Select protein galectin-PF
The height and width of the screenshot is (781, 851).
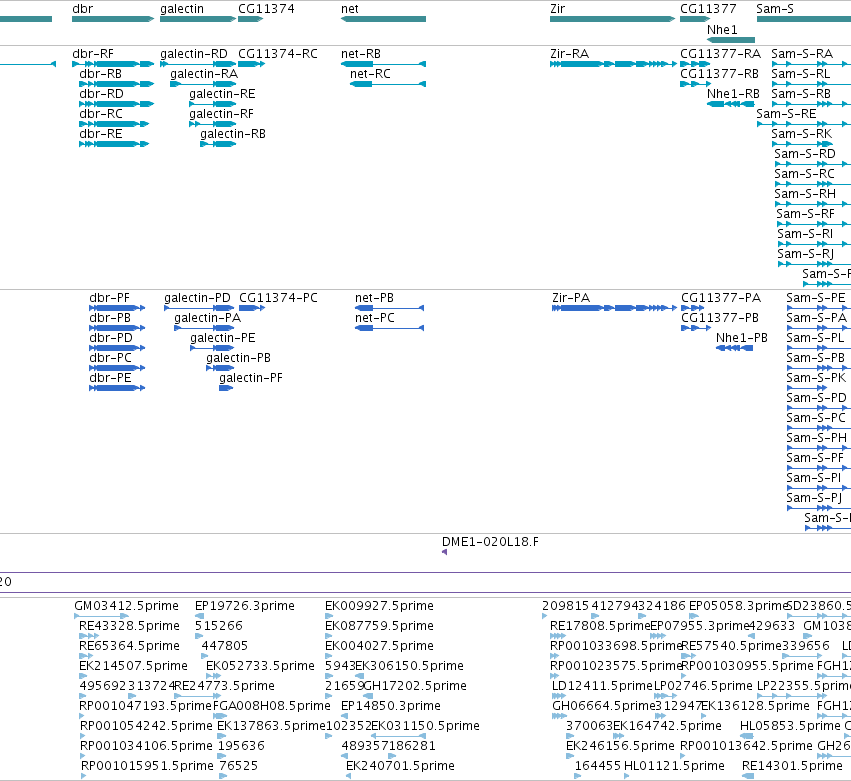point(251,378)
